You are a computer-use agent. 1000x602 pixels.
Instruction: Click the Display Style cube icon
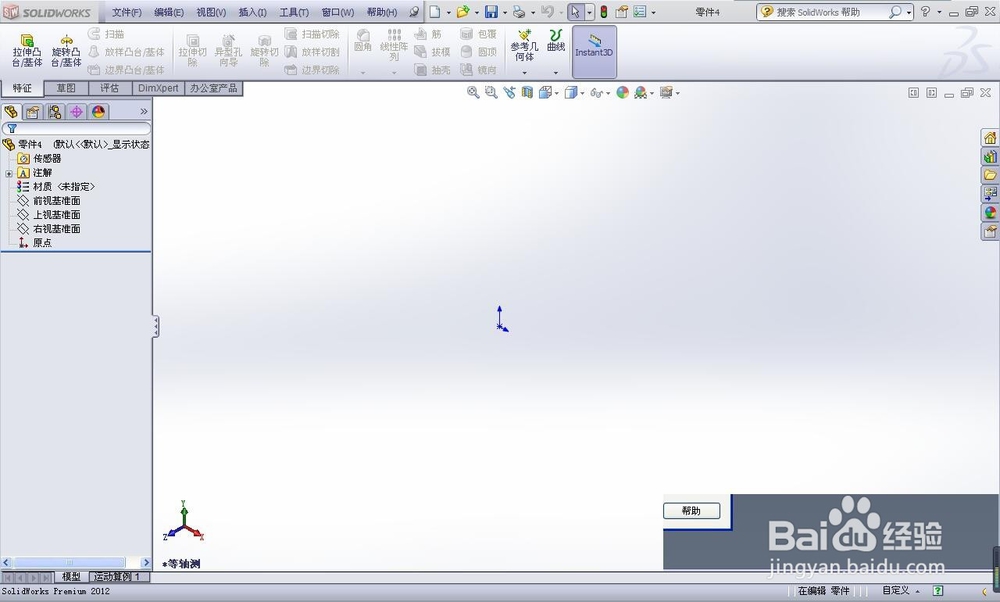(x=571, y=92)
